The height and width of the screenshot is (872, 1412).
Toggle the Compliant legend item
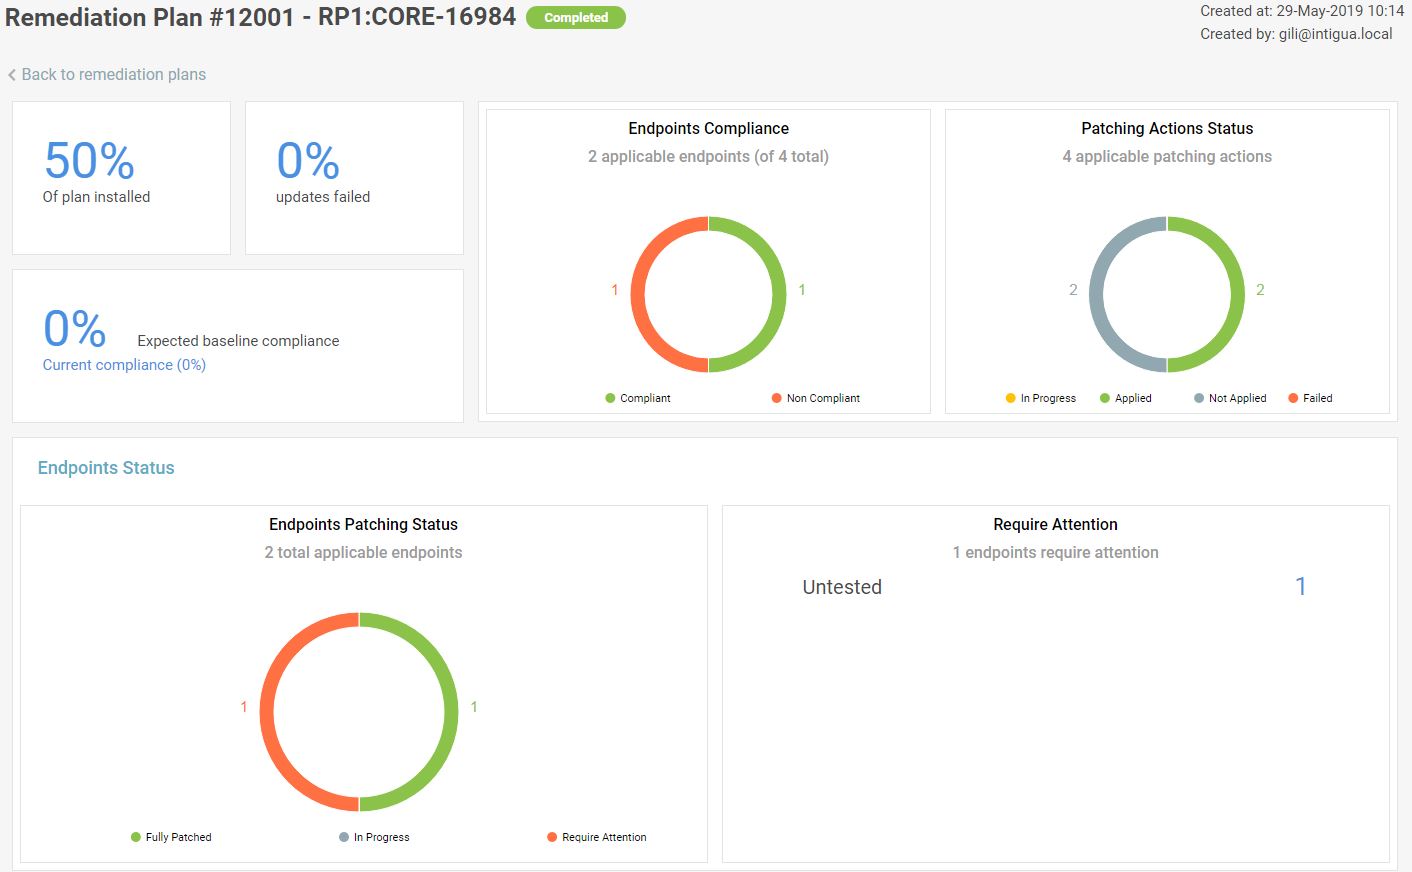coord(637,398)
